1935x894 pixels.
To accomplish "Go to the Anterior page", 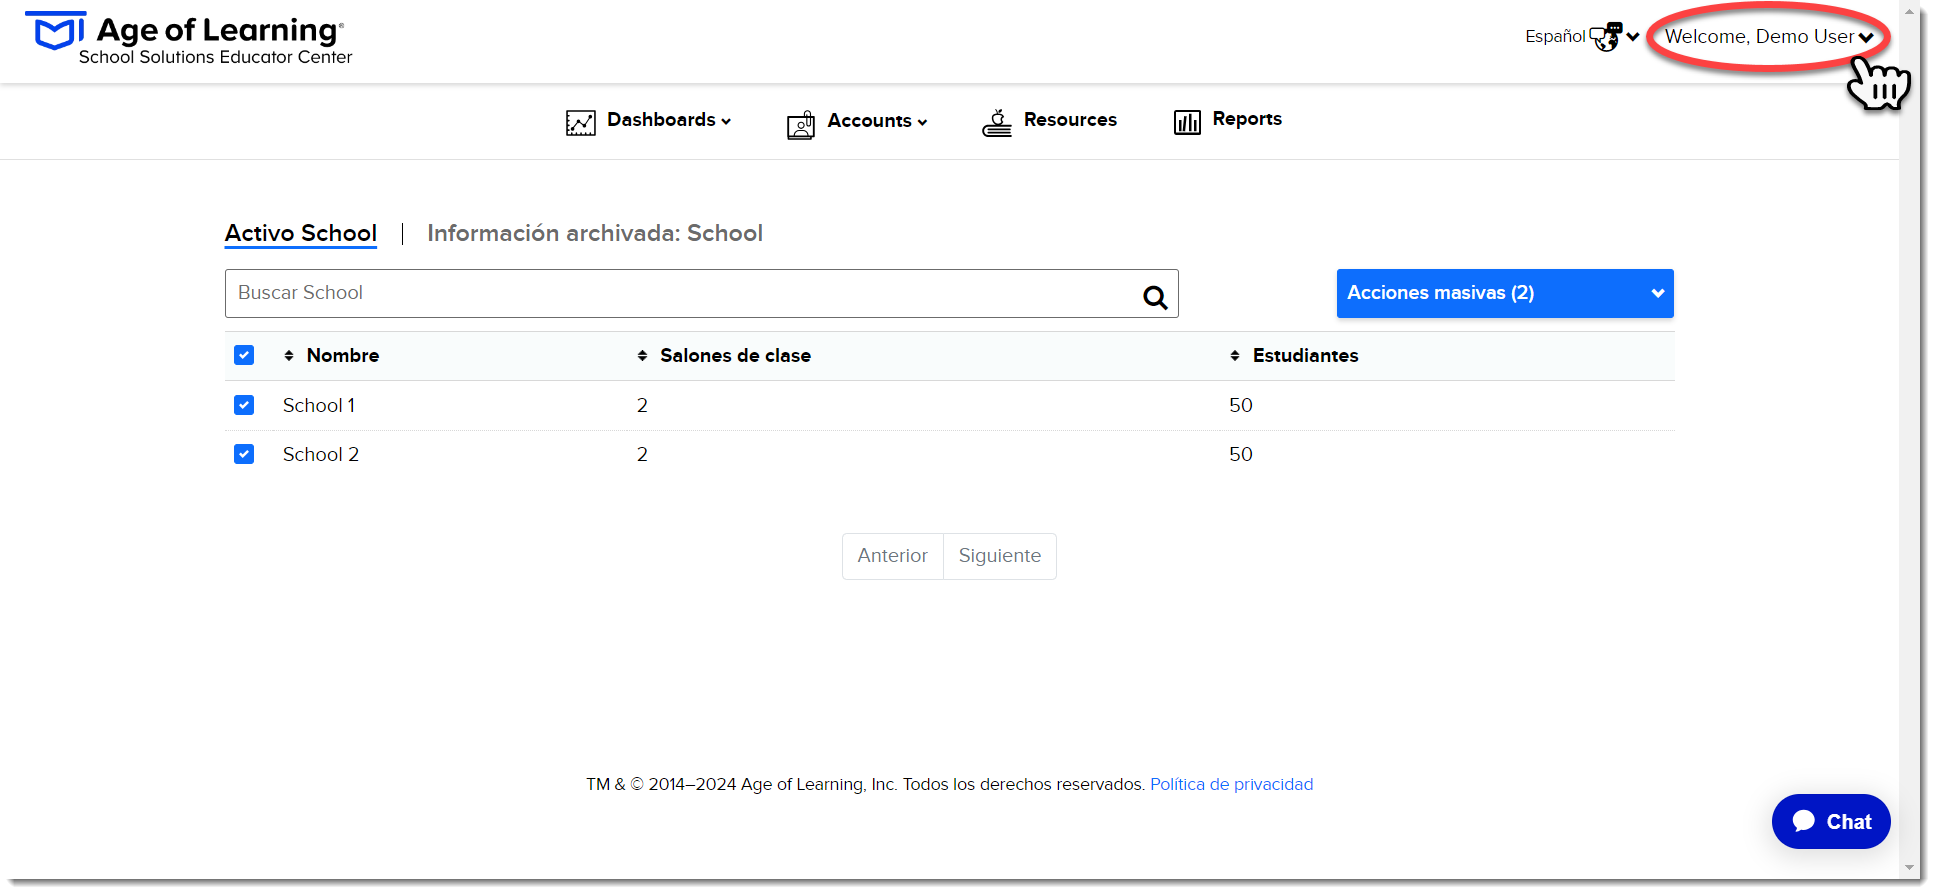I will pos(893,556).
